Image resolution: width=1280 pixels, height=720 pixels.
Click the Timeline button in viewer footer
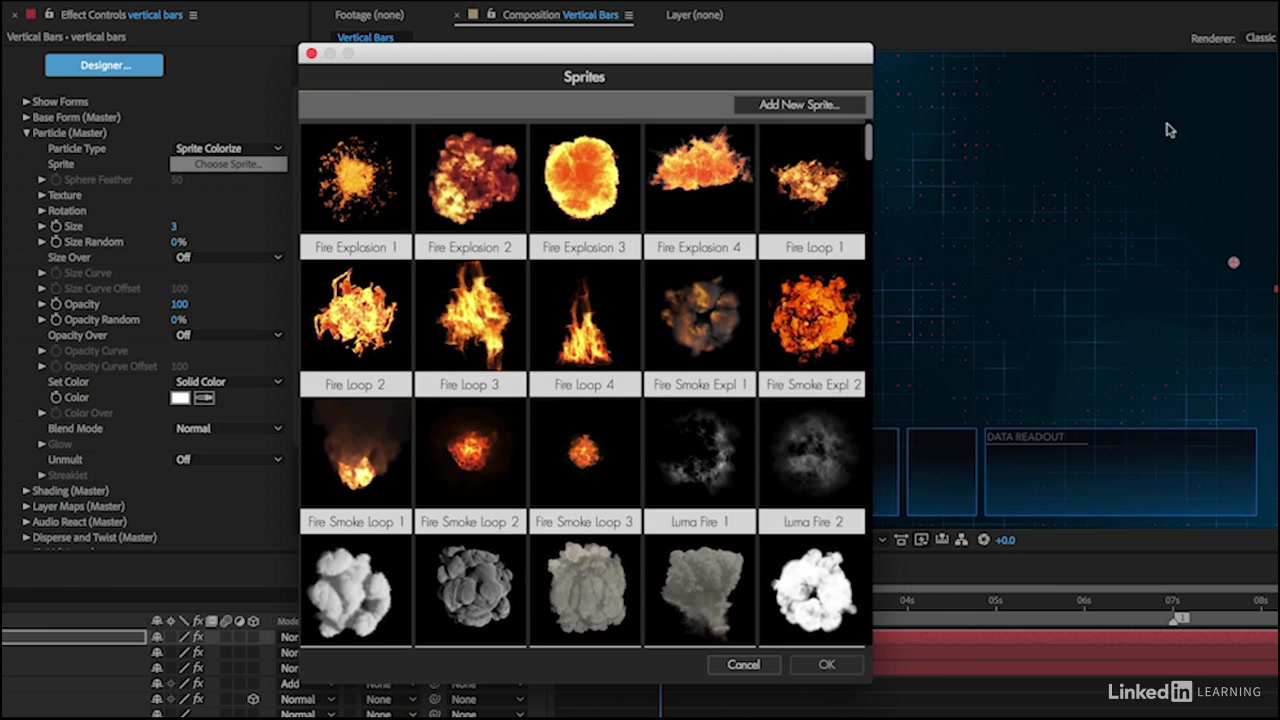pos(941,540)
